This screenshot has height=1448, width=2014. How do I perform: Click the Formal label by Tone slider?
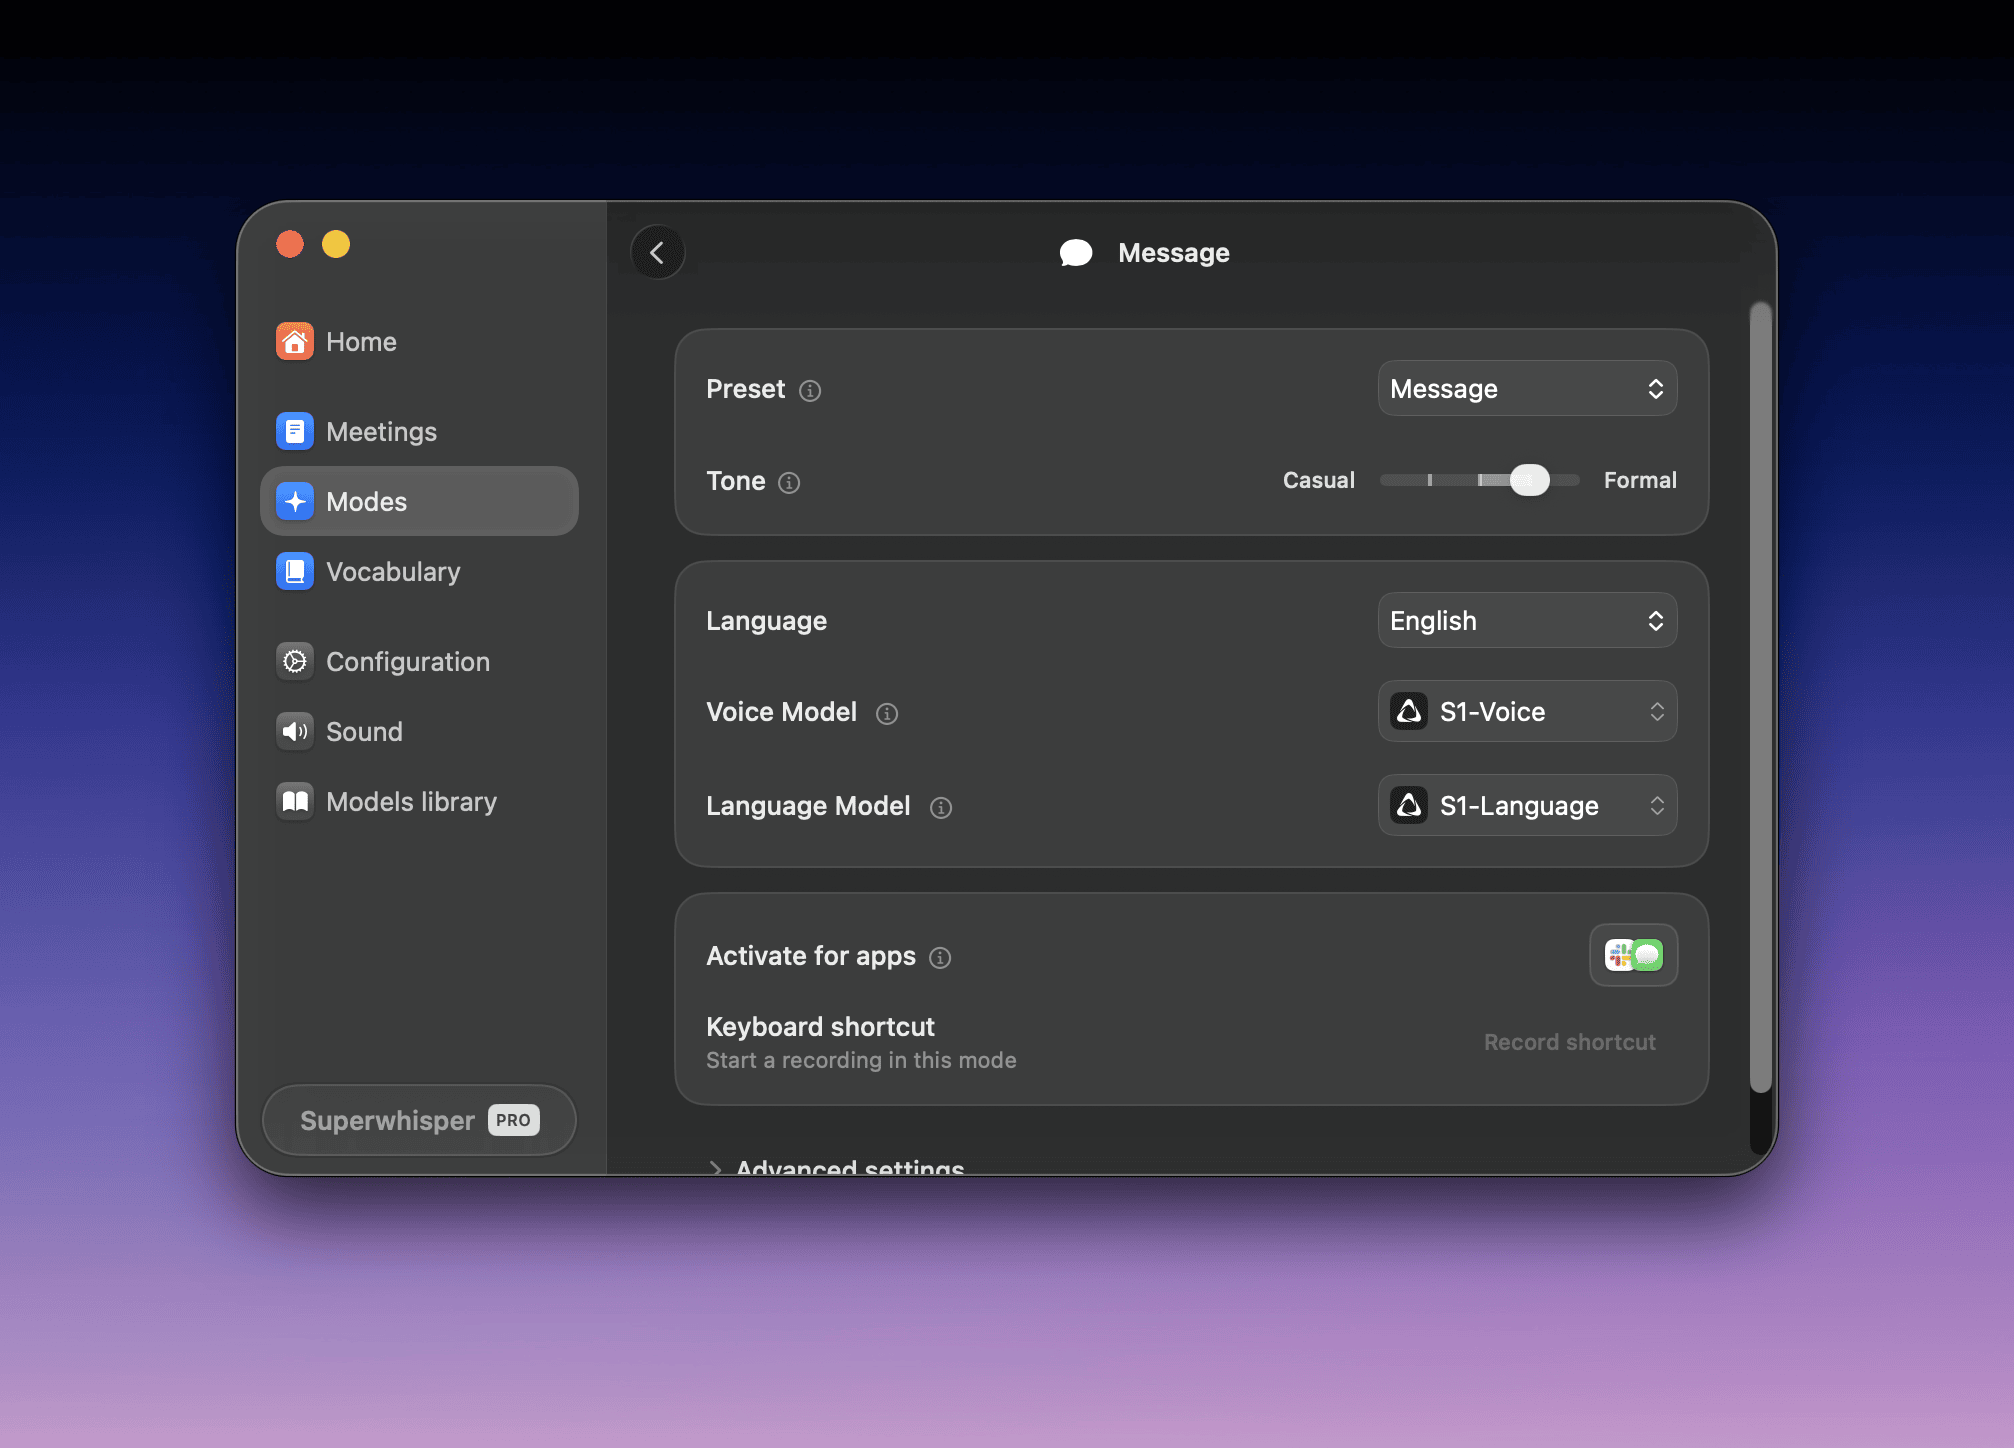[1640, 481]
